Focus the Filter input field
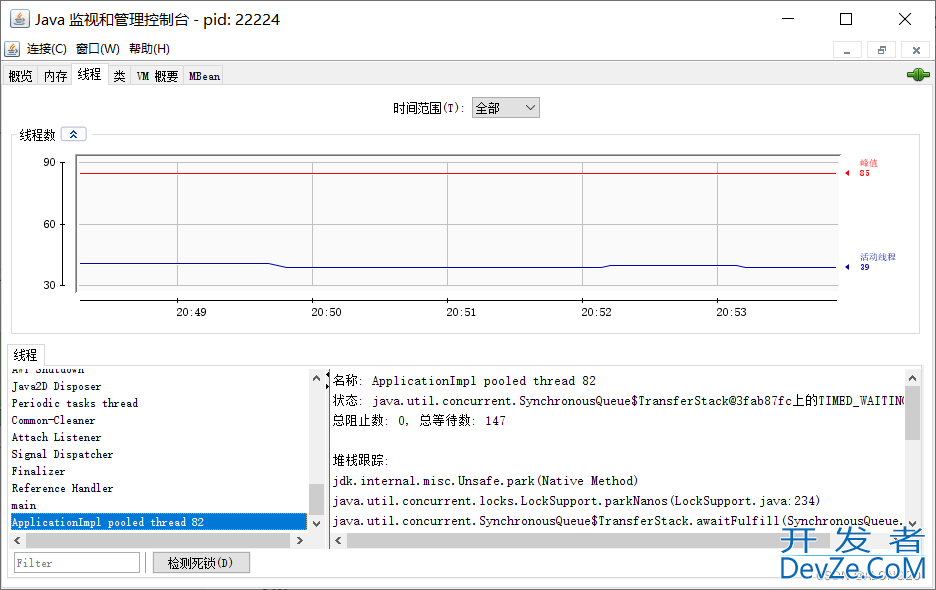936x590 pixels. [x=76, y=563]
